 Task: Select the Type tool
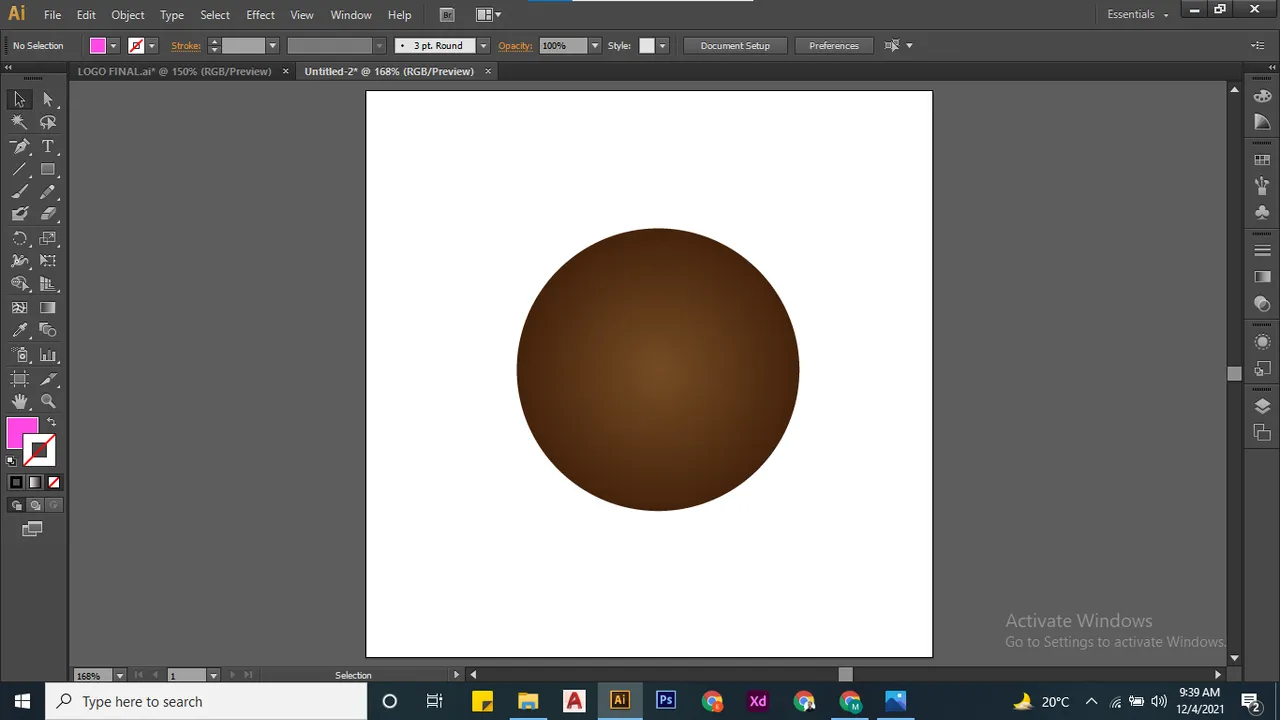tap(48, 146)
